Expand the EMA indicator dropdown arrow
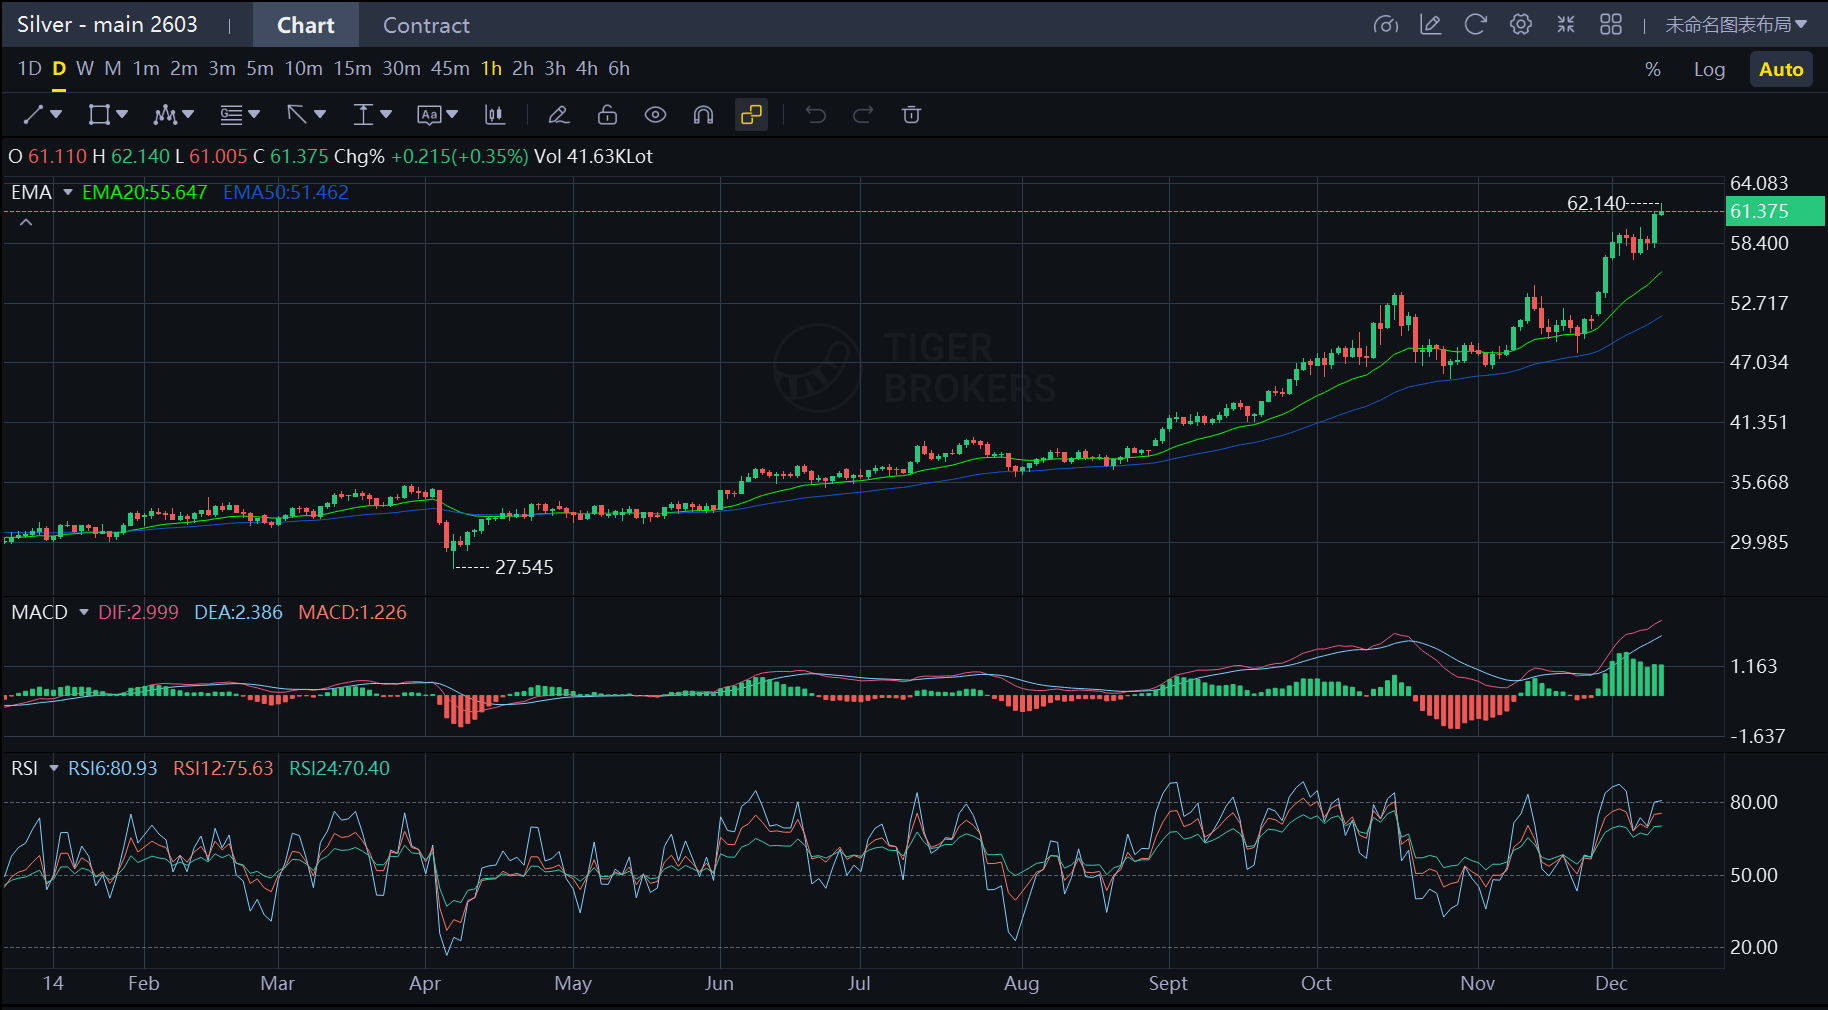Image resolution: width=1828 pixels, height=1010 pixels. click(x=68, y=192)
